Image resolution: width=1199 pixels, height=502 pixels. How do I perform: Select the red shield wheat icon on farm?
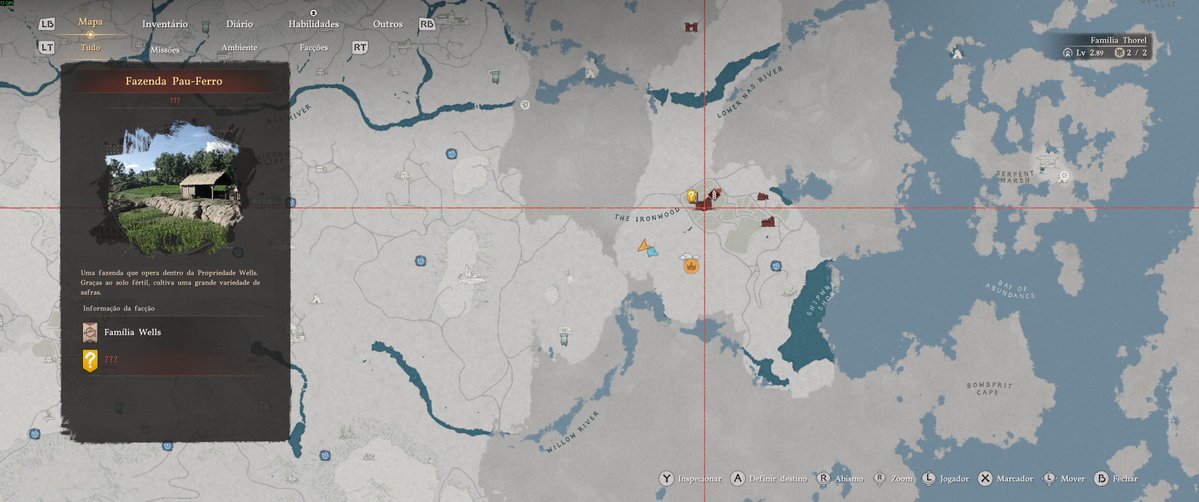(x=715, y=194)
